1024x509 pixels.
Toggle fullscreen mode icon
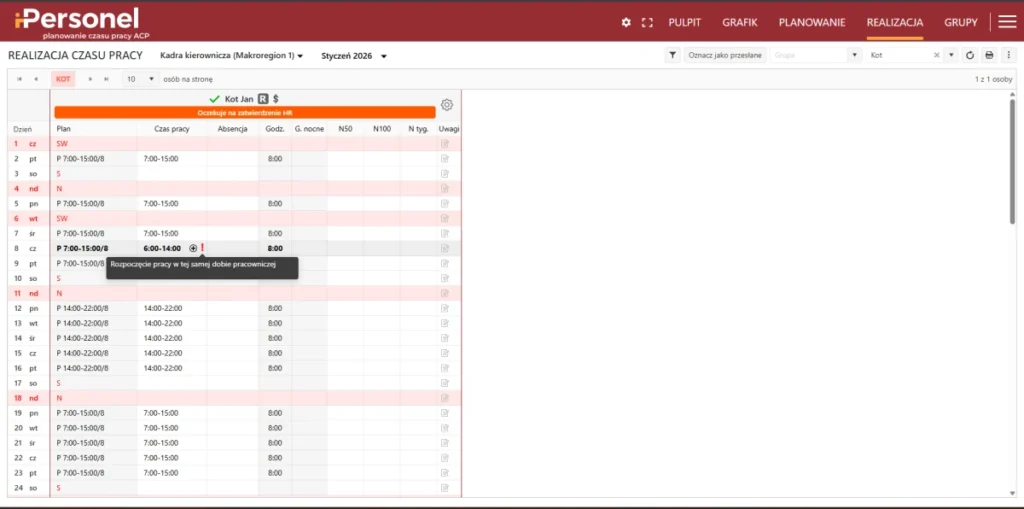(647, 22)
